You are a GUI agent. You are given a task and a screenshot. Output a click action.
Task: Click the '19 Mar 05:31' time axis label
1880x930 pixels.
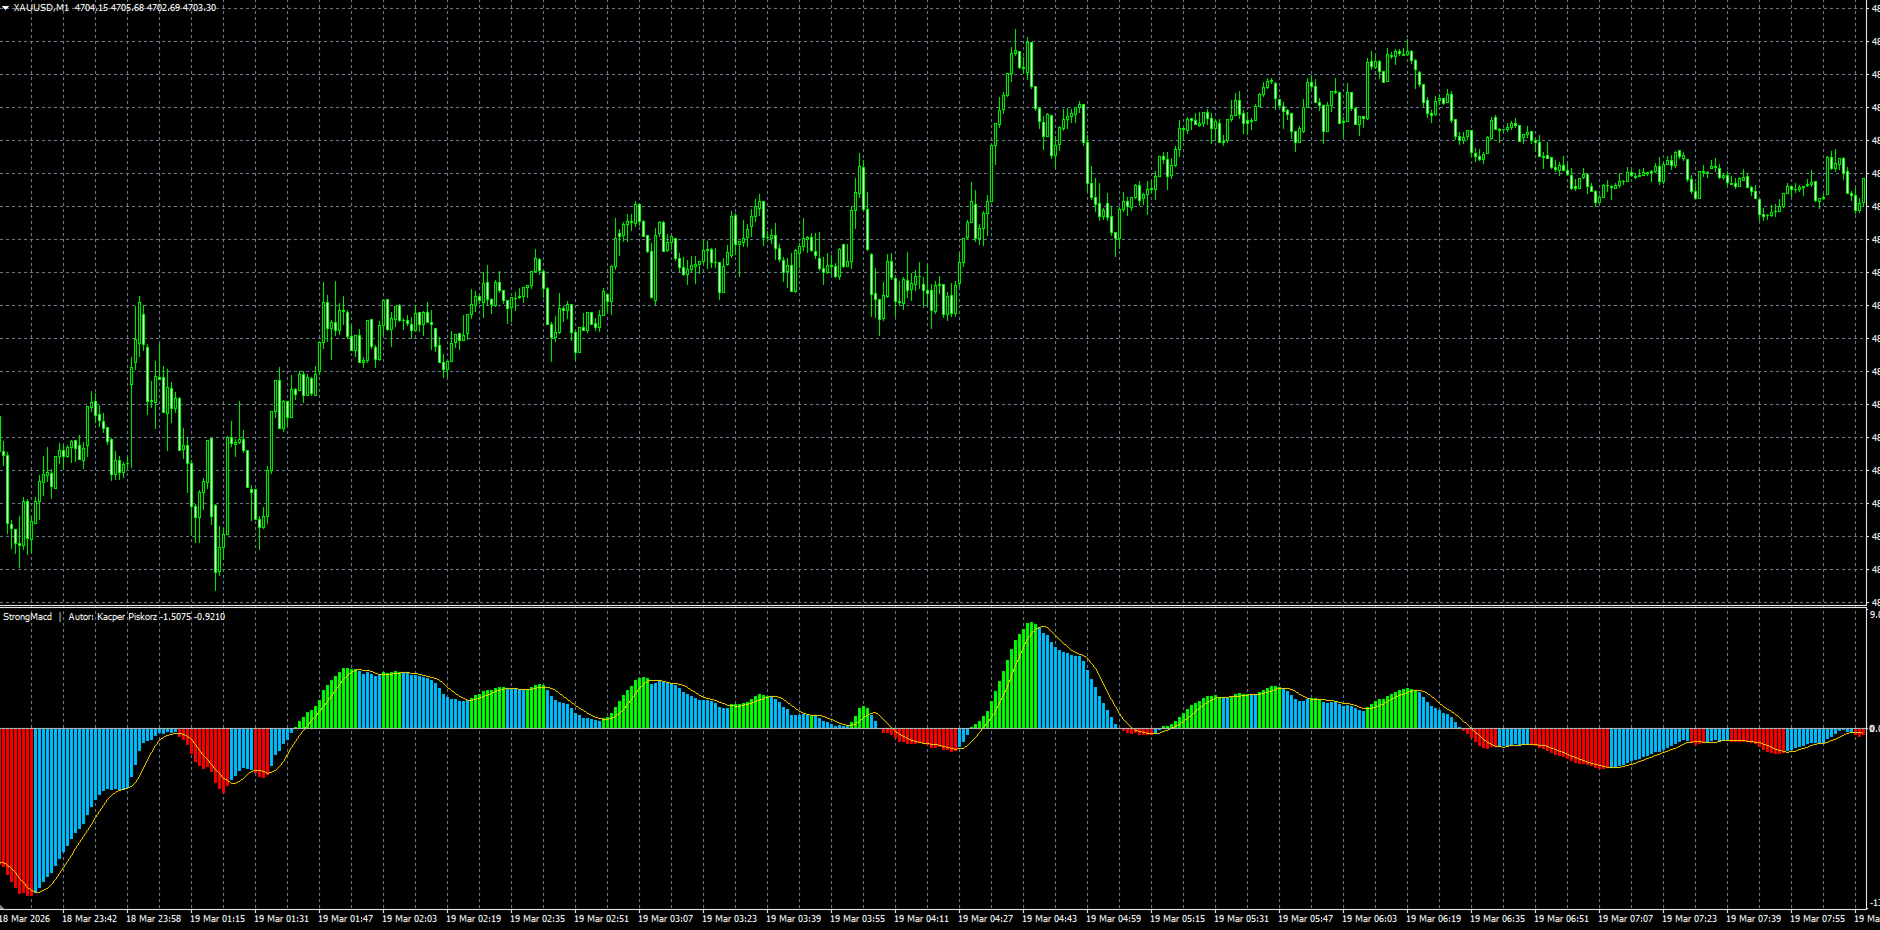coord(1241,919)
